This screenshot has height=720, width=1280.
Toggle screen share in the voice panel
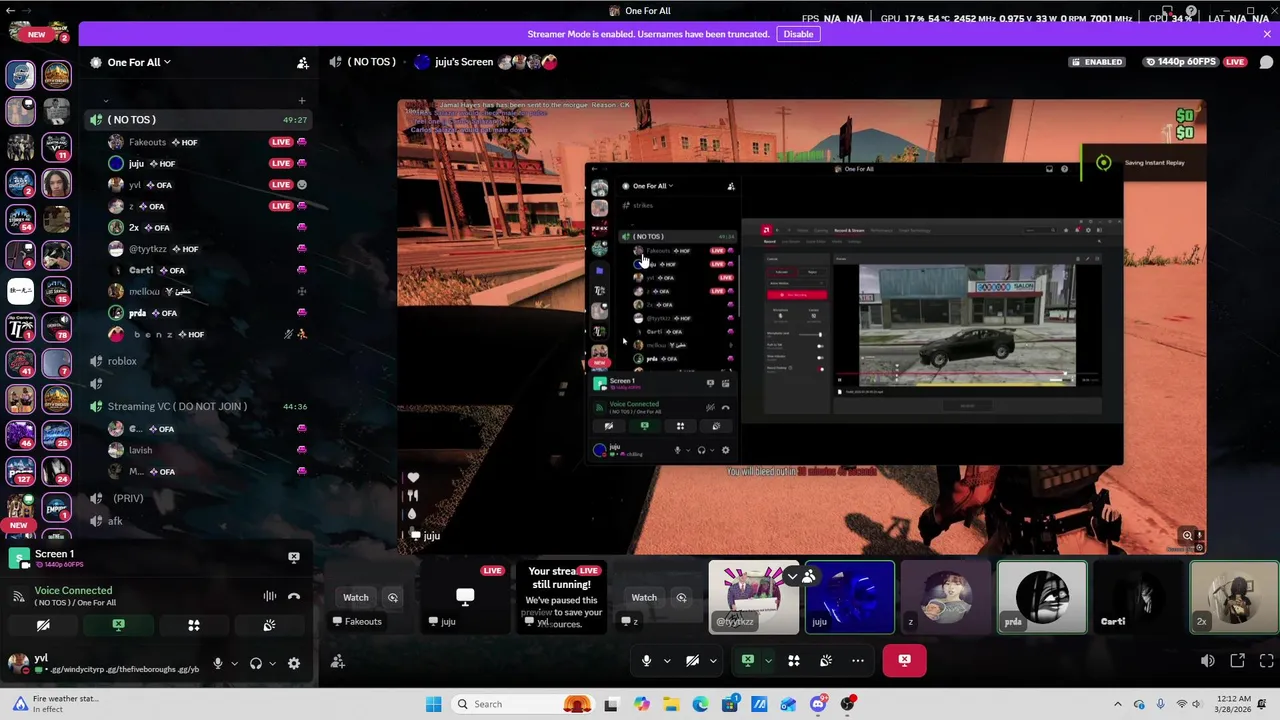(x=118, y=625)
